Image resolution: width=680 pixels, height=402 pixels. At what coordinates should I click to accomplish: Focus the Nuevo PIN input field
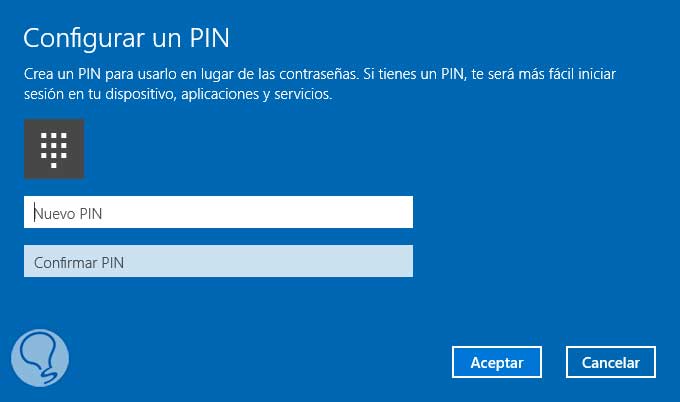[x=218, y=212]
